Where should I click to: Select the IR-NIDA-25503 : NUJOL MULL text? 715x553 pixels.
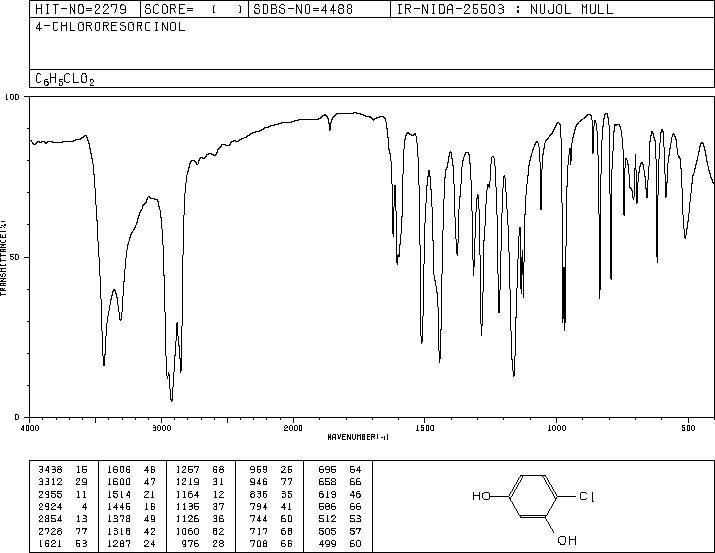pos(505,9)
